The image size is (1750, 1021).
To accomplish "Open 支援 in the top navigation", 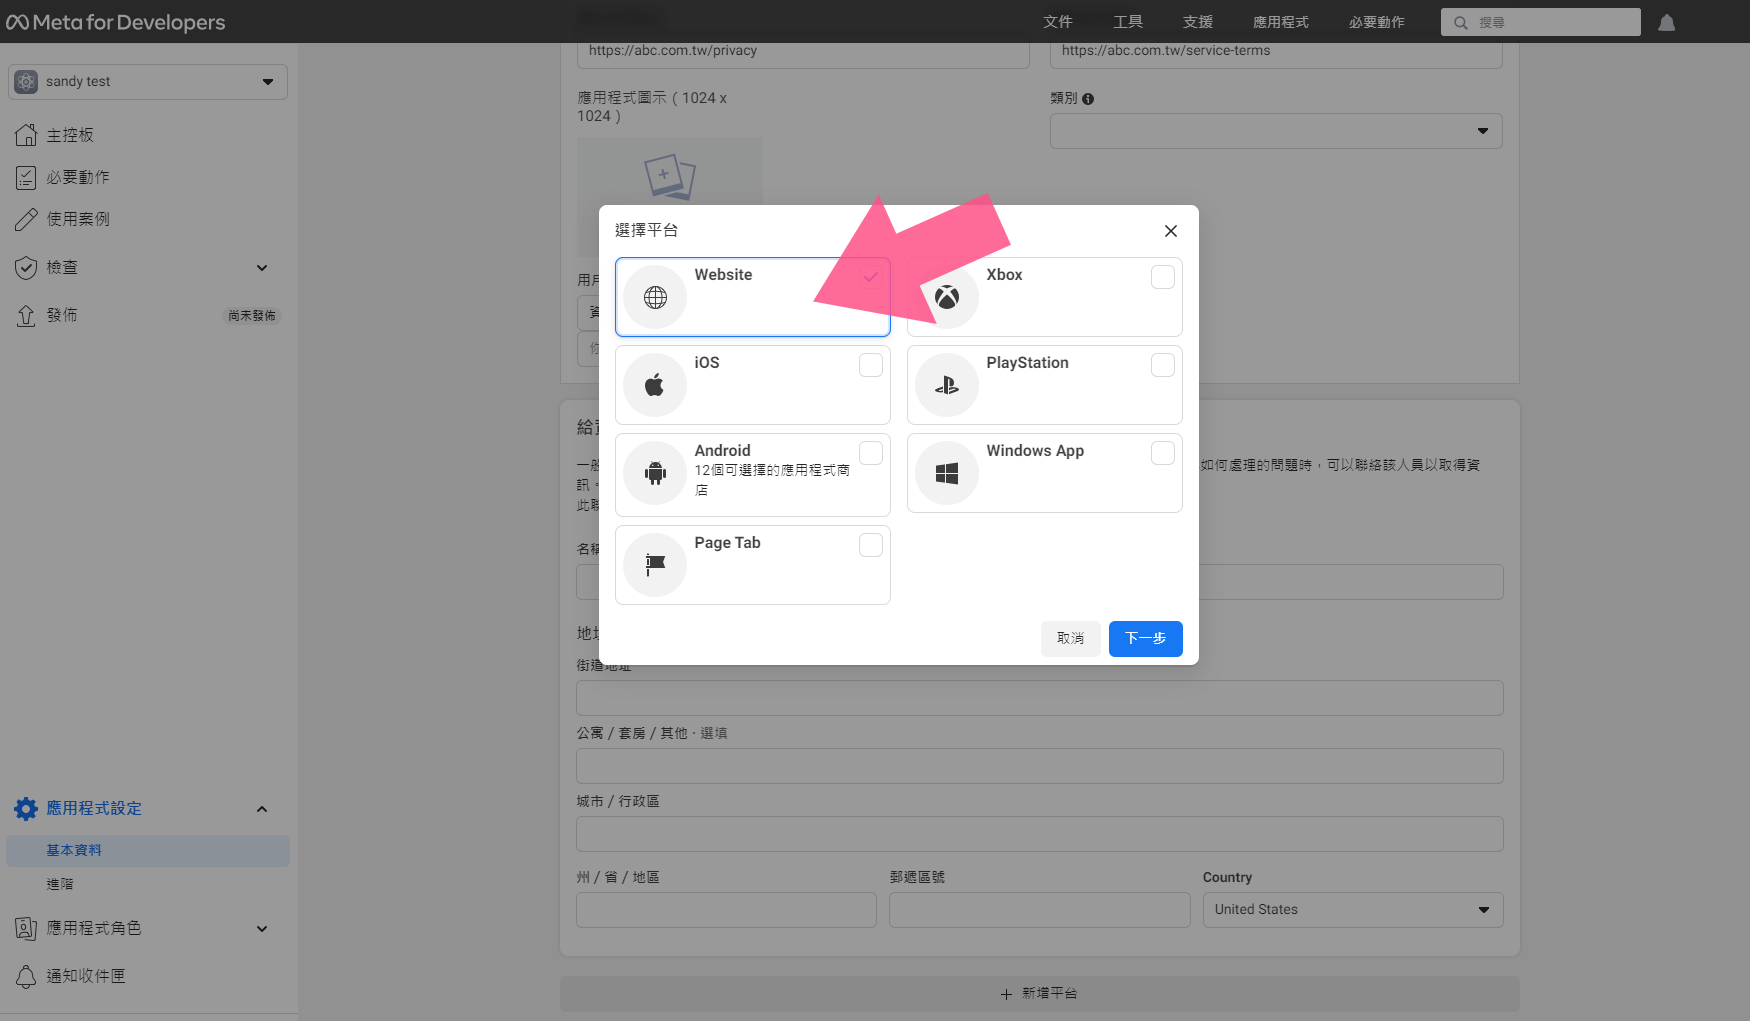I will (1198, 22).
